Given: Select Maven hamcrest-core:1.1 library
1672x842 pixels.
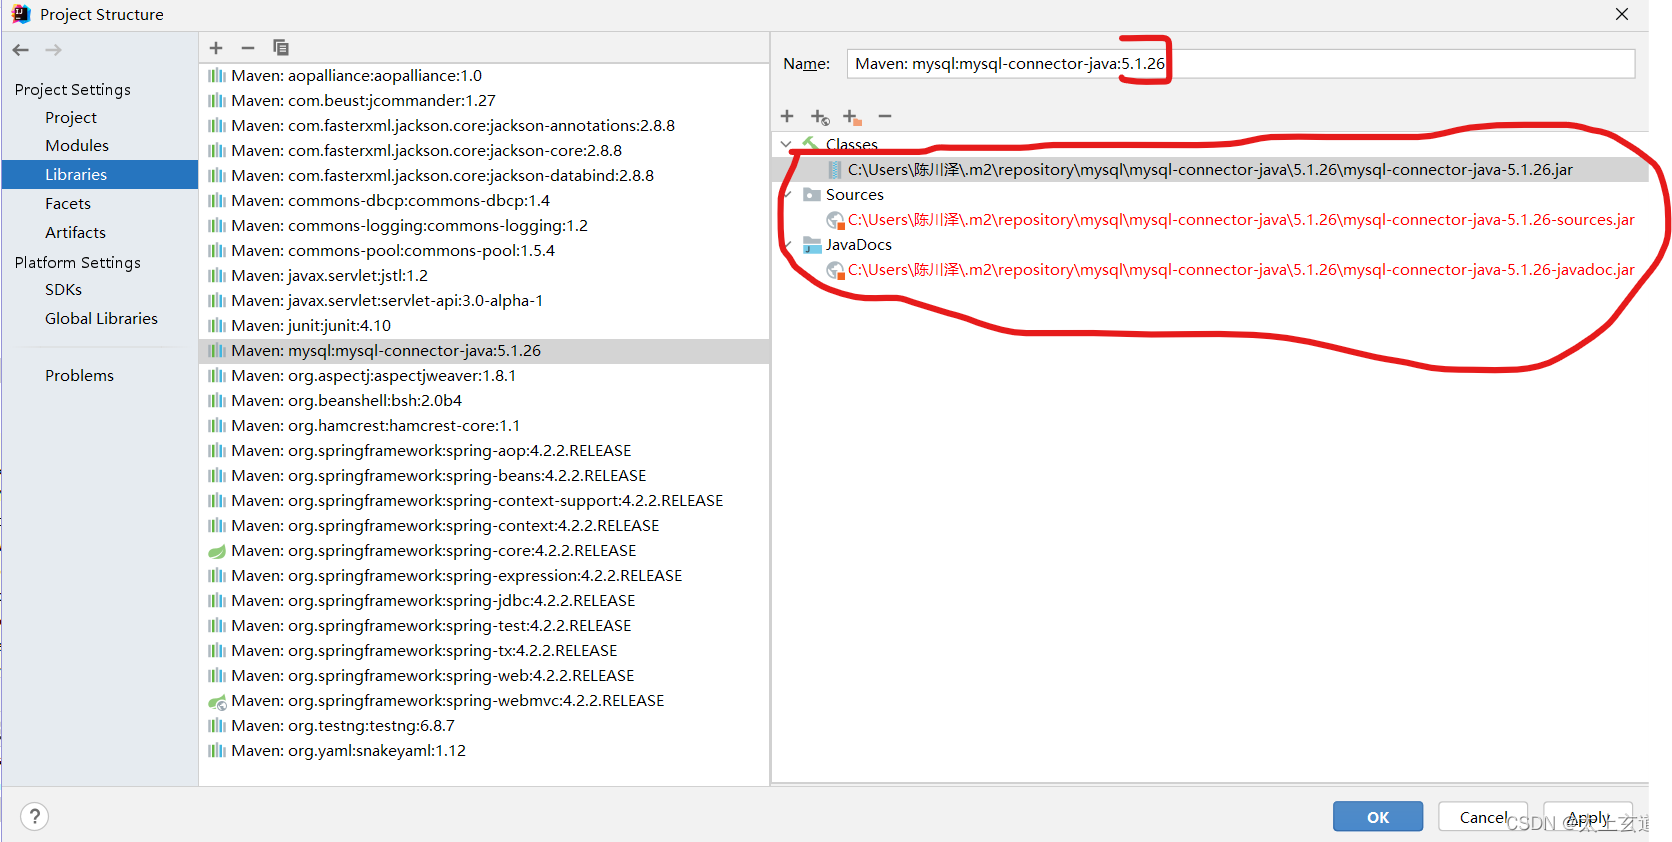Looking at the screenshot, I should [375, 426].
